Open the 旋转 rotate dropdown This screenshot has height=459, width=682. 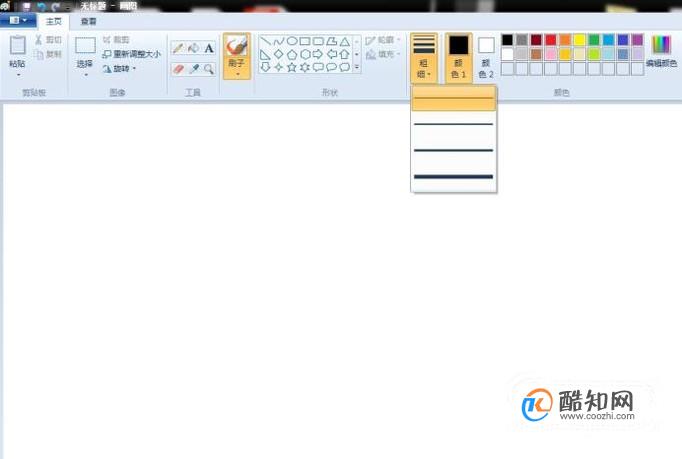pyautogui.click(x=119, y=69)
